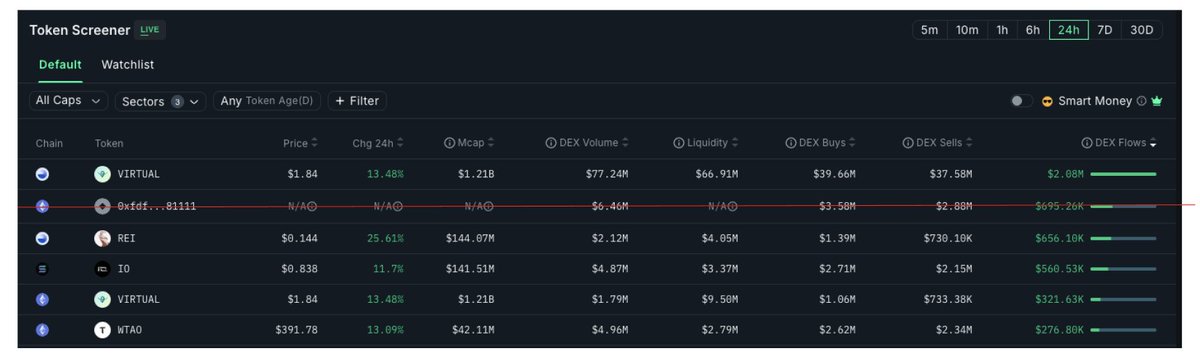1200x360 pixels.
Task: Switch to the Default tab
Action: tap(60, 65)
